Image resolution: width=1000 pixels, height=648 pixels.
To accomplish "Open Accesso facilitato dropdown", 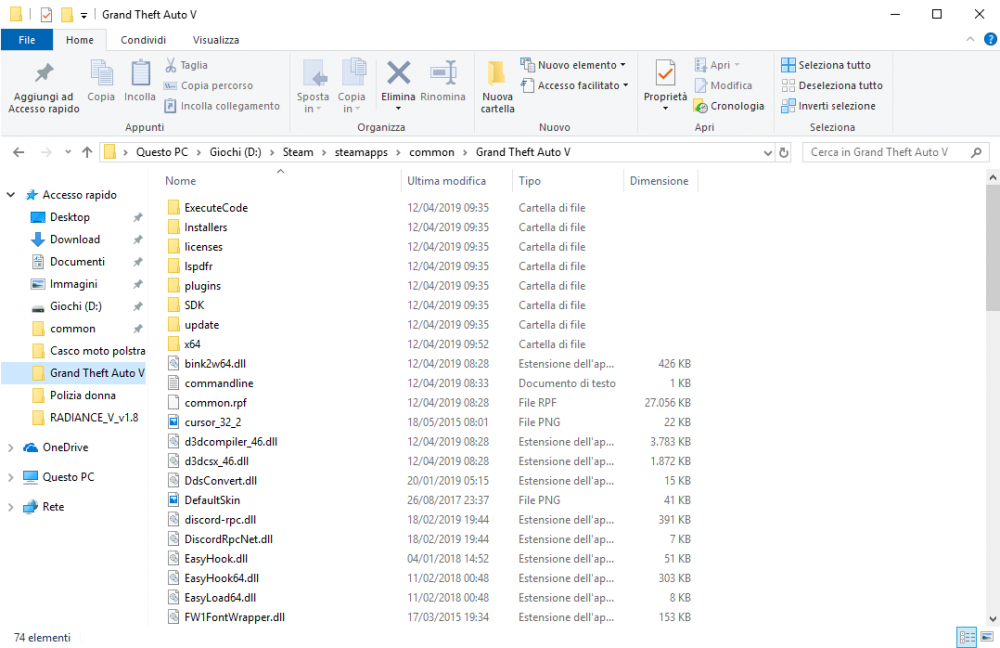I will [x=575, y=85].
